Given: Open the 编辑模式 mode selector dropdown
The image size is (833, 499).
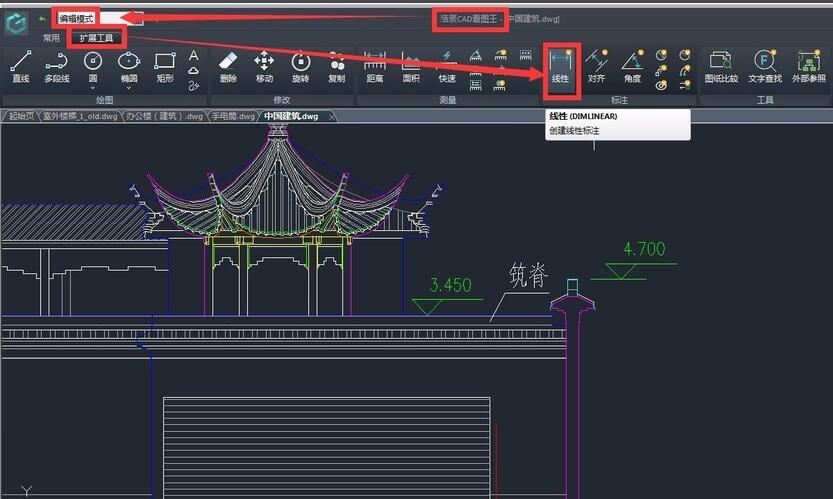Looking at the screenshot, I should [x=135, y=18].
